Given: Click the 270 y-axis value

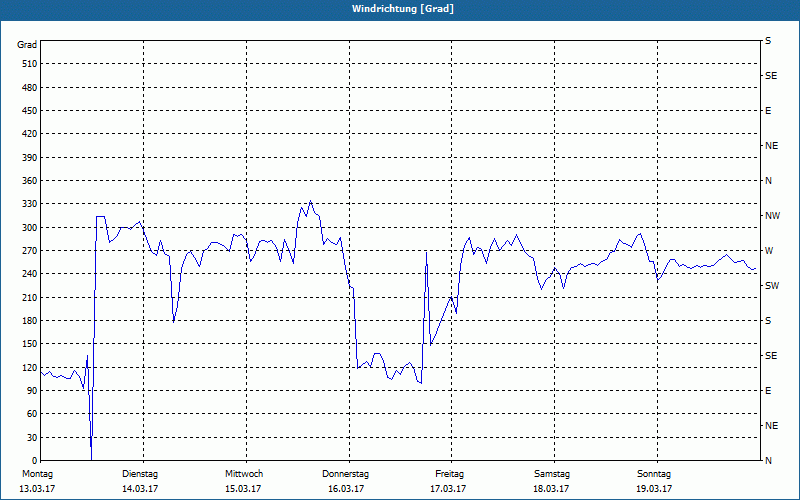Looking at the screenshot, I should 30,251.
